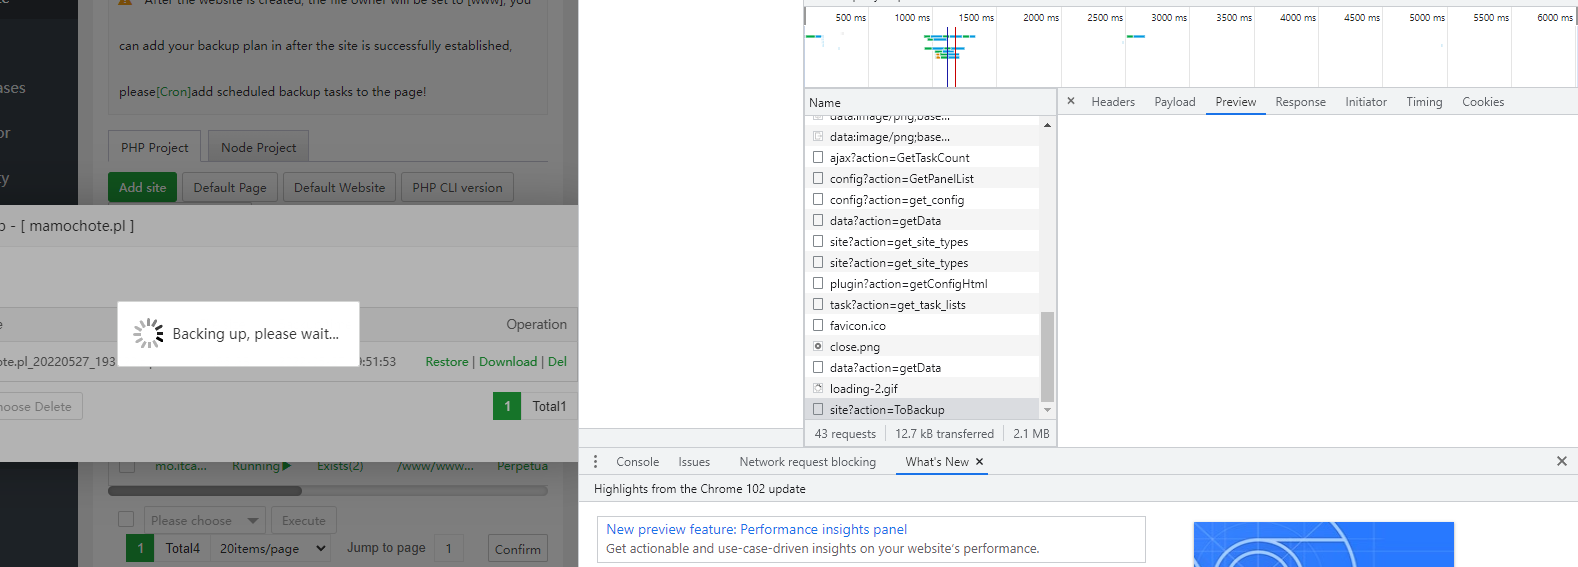Check the mo.itca site row checkbox
This screenshot has height=567, width=1578.
pyautogui.click(x=127, y=466)
